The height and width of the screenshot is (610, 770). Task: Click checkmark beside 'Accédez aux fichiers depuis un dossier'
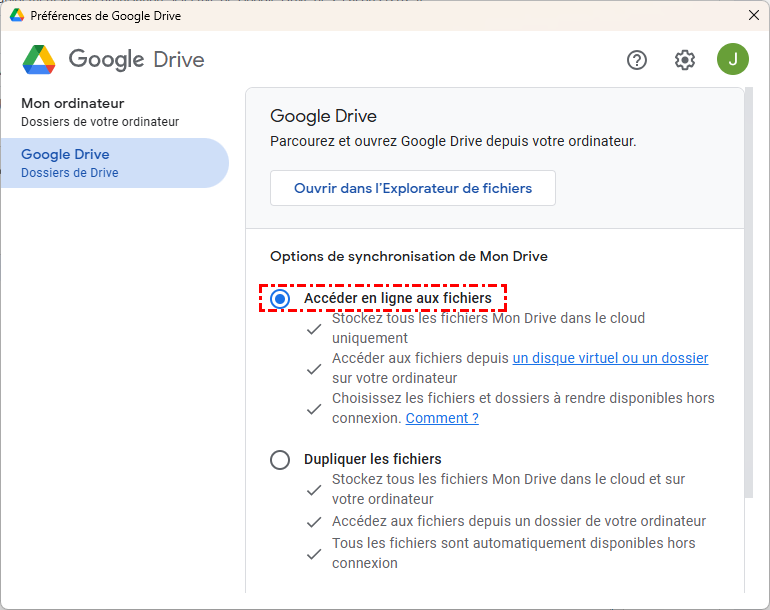click(315, 522)
